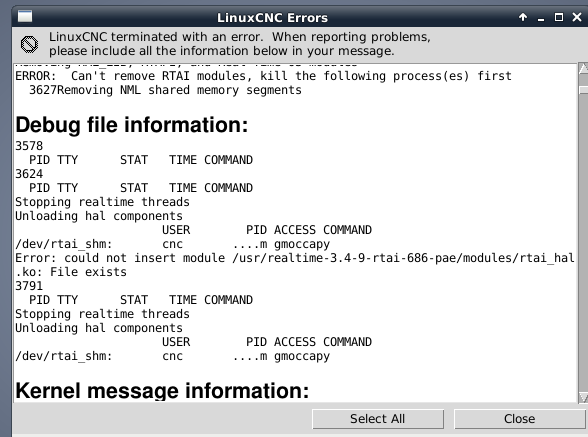
Task: Click the 'LinuxCNC terminated with an error' message
Action: coord(240,44)
